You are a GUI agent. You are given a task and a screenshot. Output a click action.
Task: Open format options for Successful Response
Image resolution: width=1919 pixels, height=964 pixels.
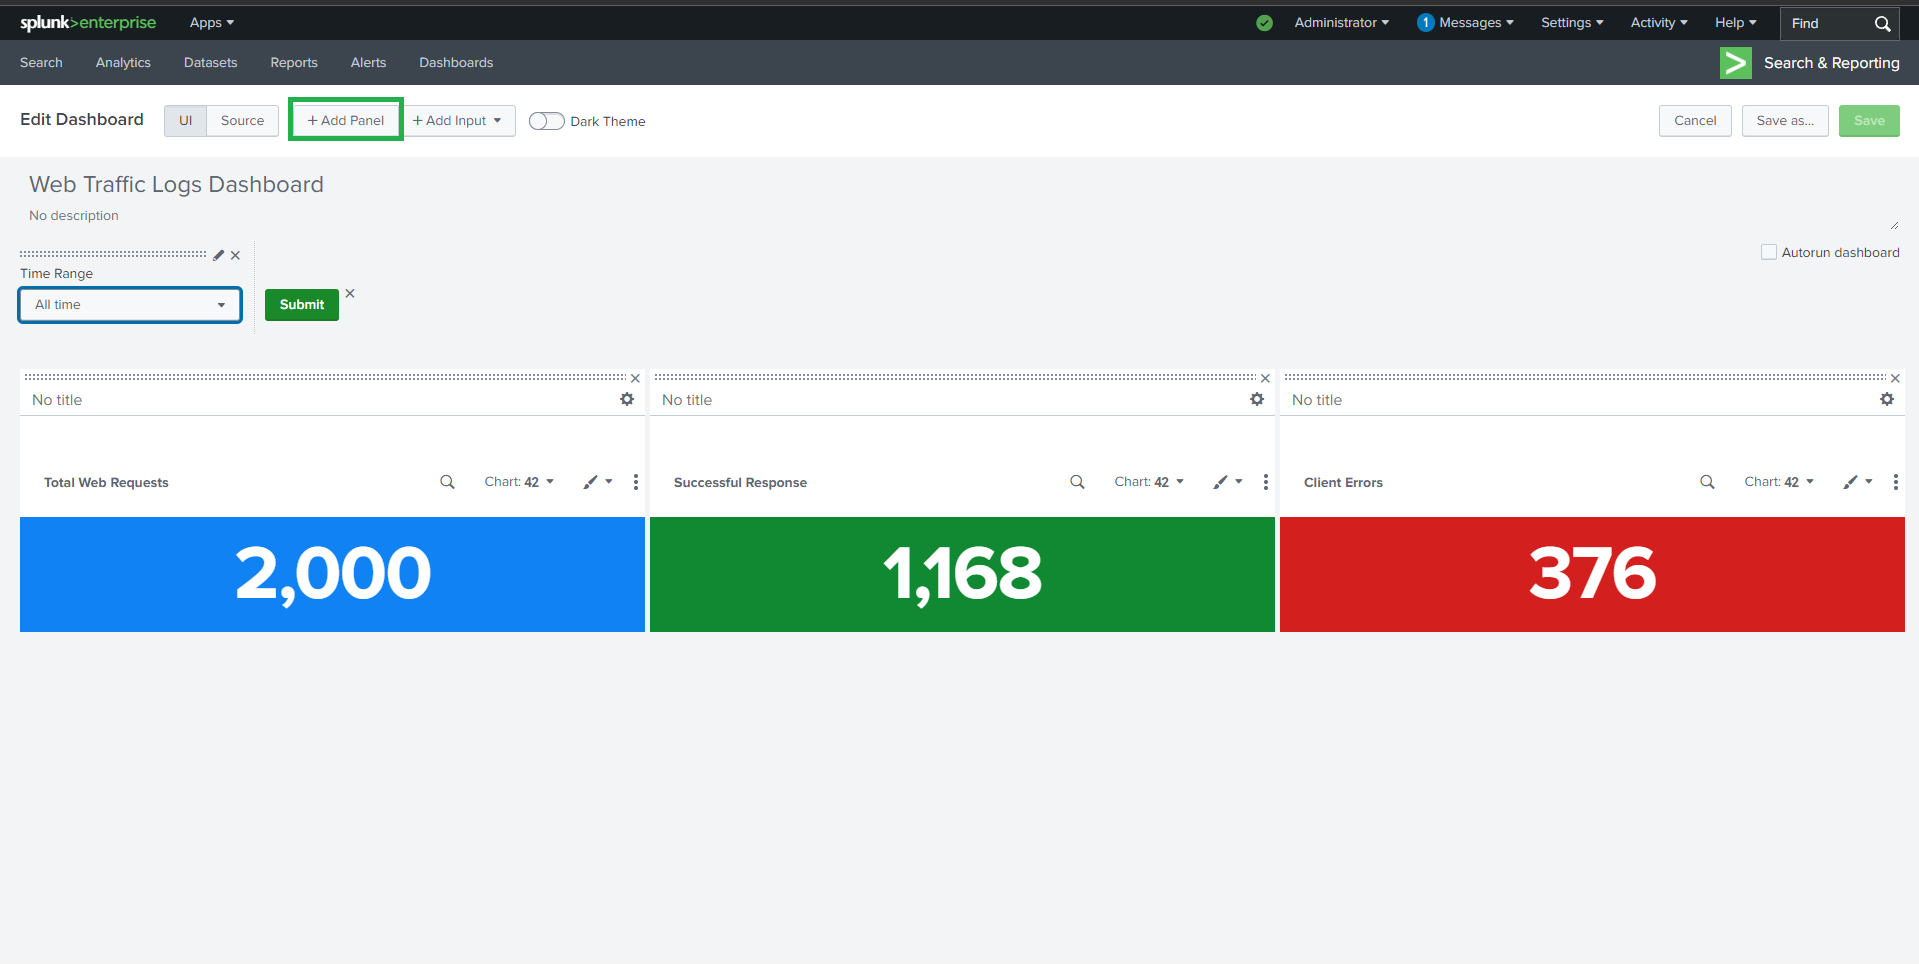click(1228, 482)
